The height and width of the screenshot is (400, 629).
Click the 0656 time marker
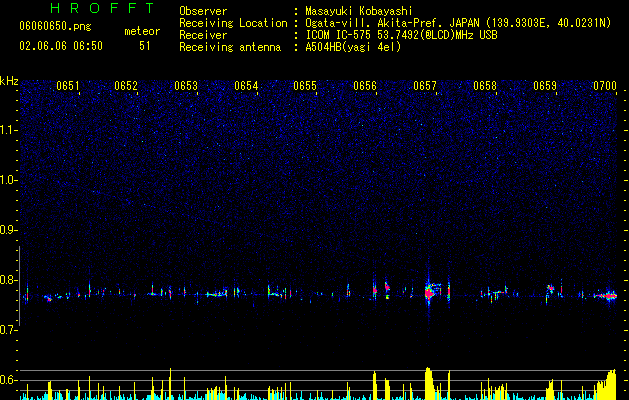pyautogui.click(x=365, y=86)
